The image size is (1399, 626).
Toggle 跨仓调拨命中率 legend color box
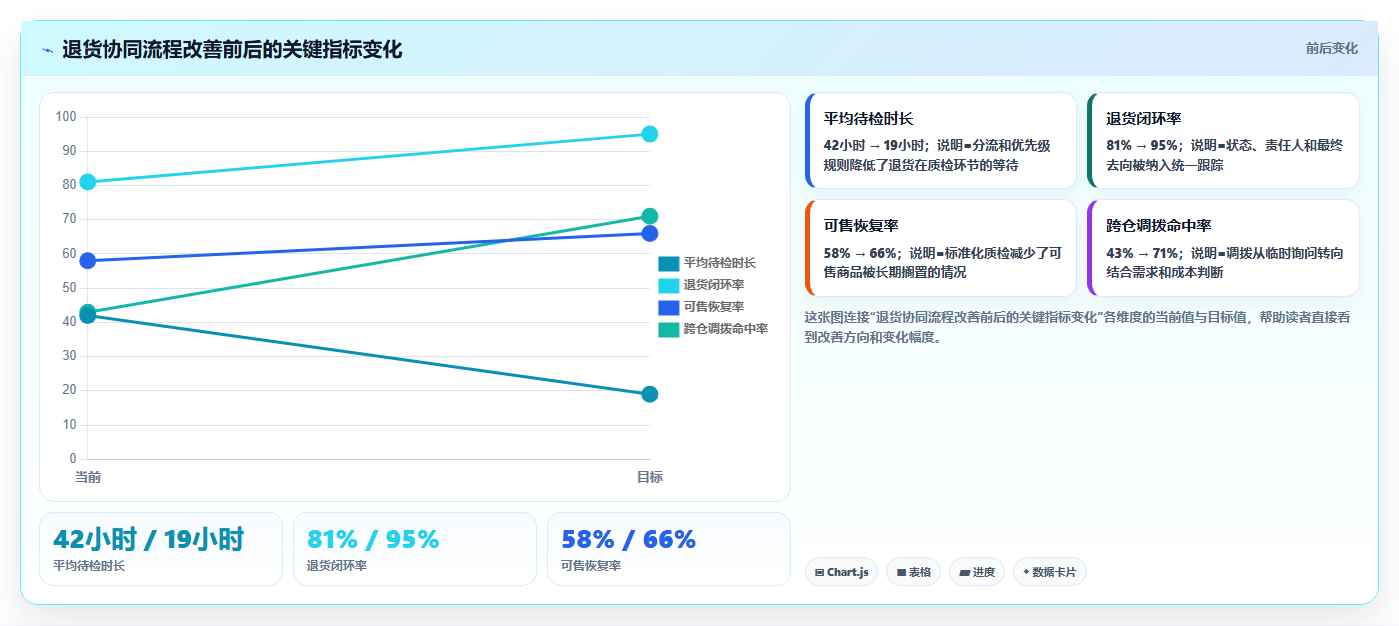click(x=668, y=329)
